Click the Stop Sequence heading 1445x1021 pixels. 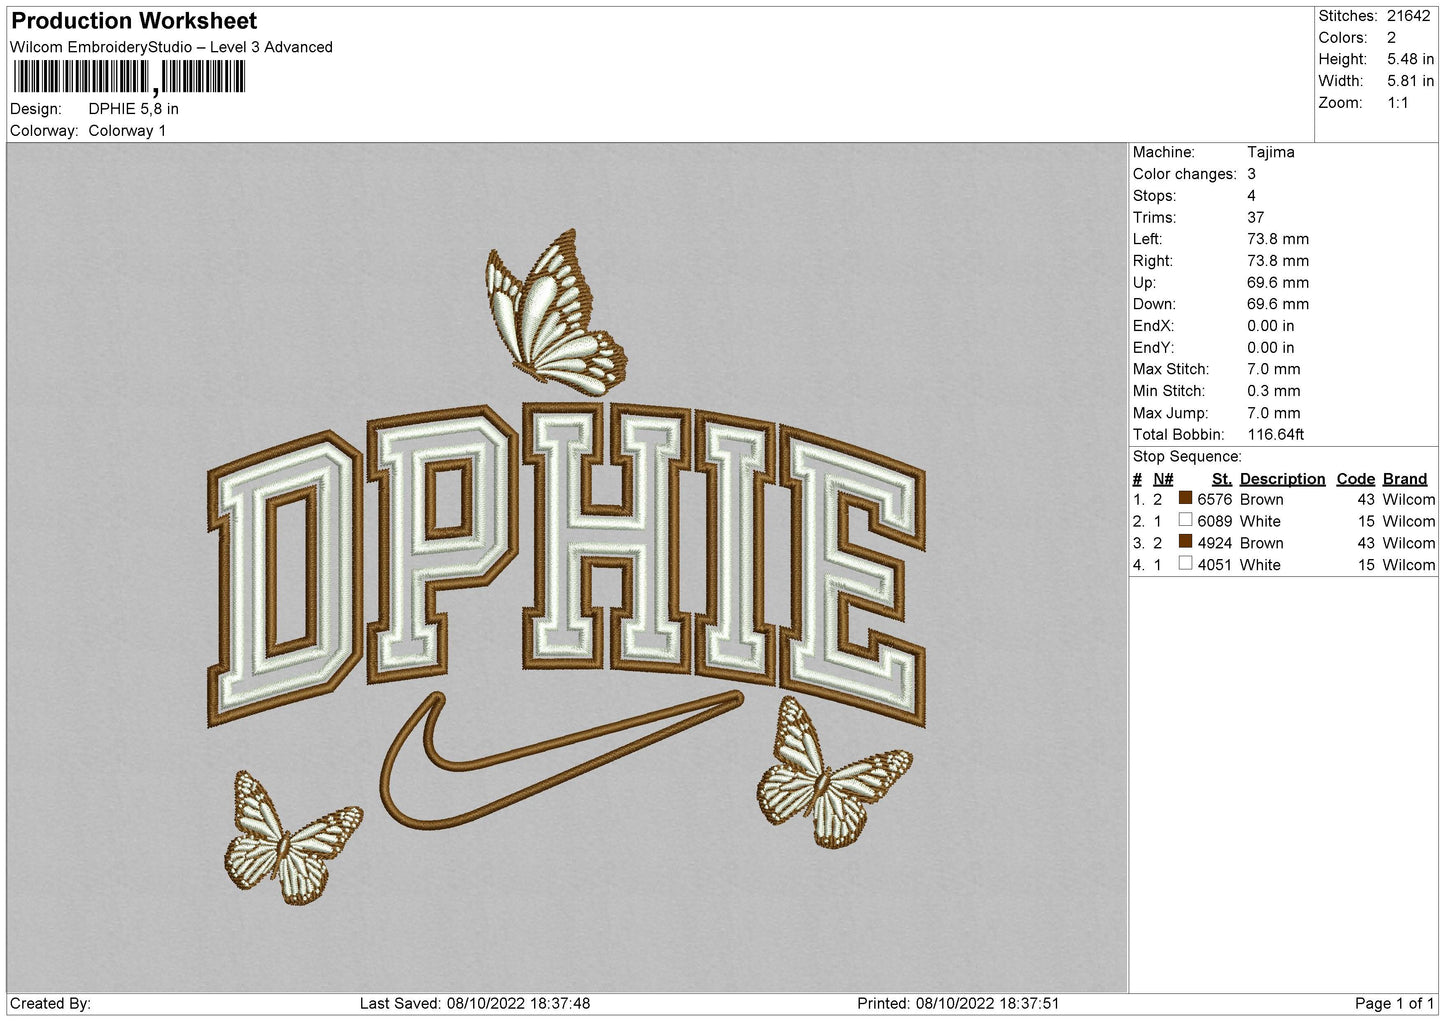pos(1187,457)
